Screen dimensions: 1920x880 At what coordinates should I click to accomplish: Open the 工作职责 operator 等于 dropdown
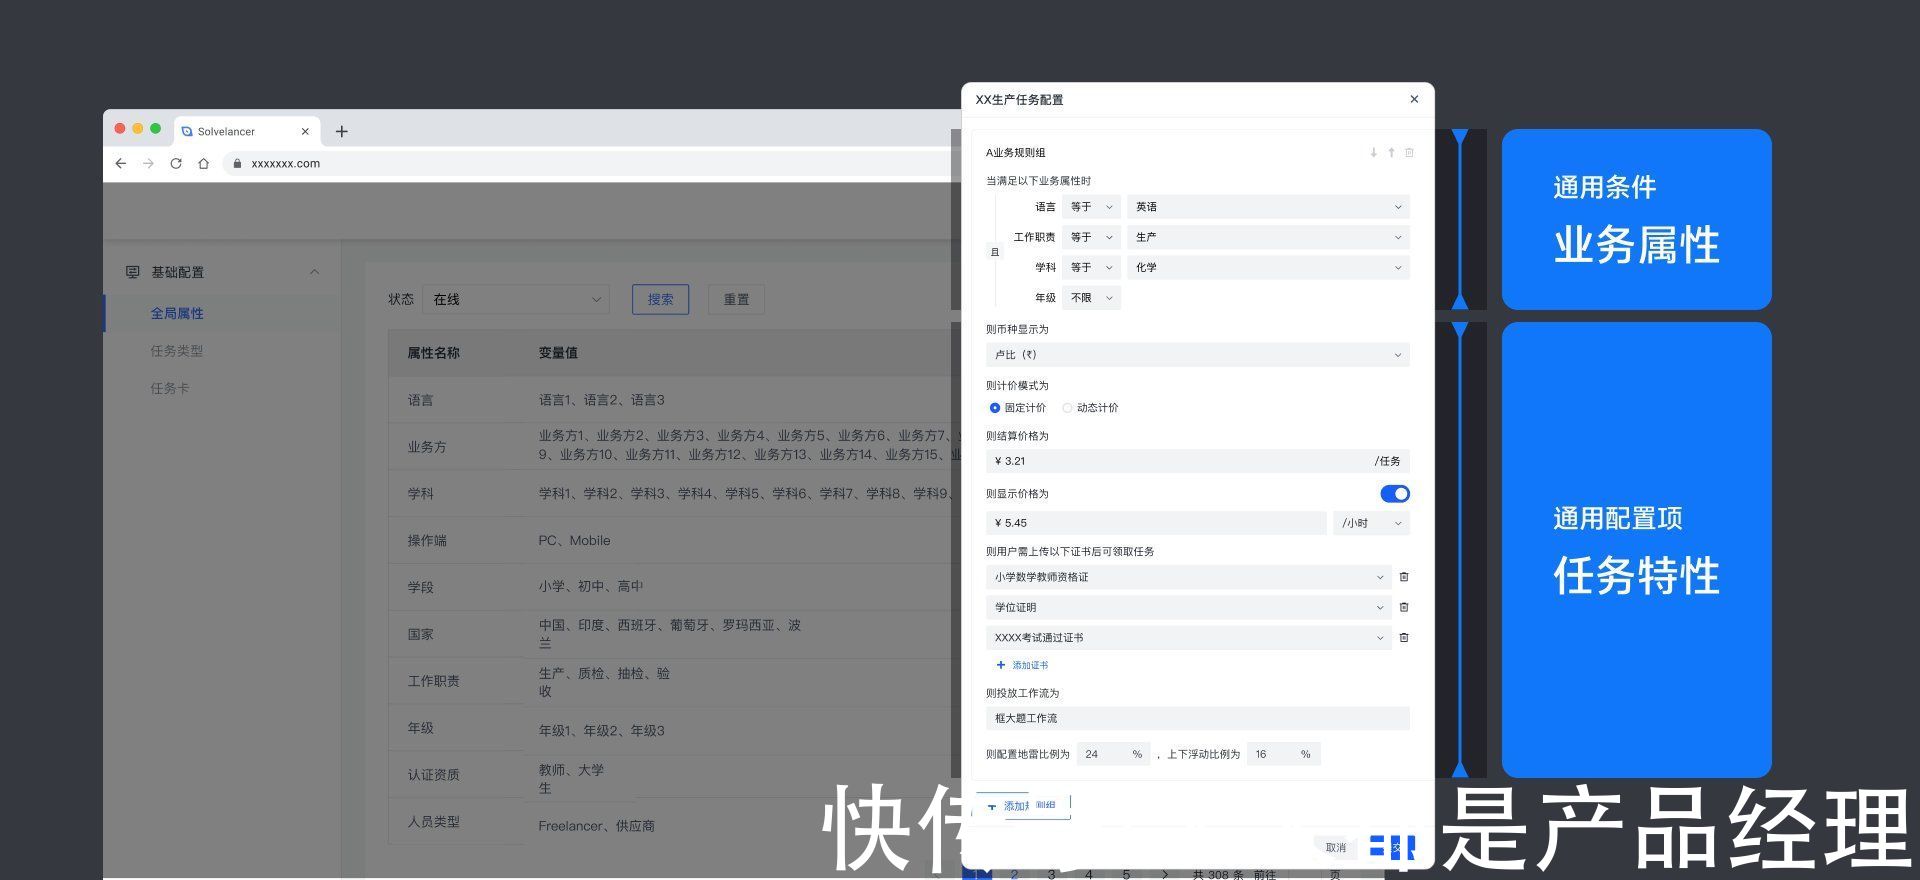[x=1091, y=237]
